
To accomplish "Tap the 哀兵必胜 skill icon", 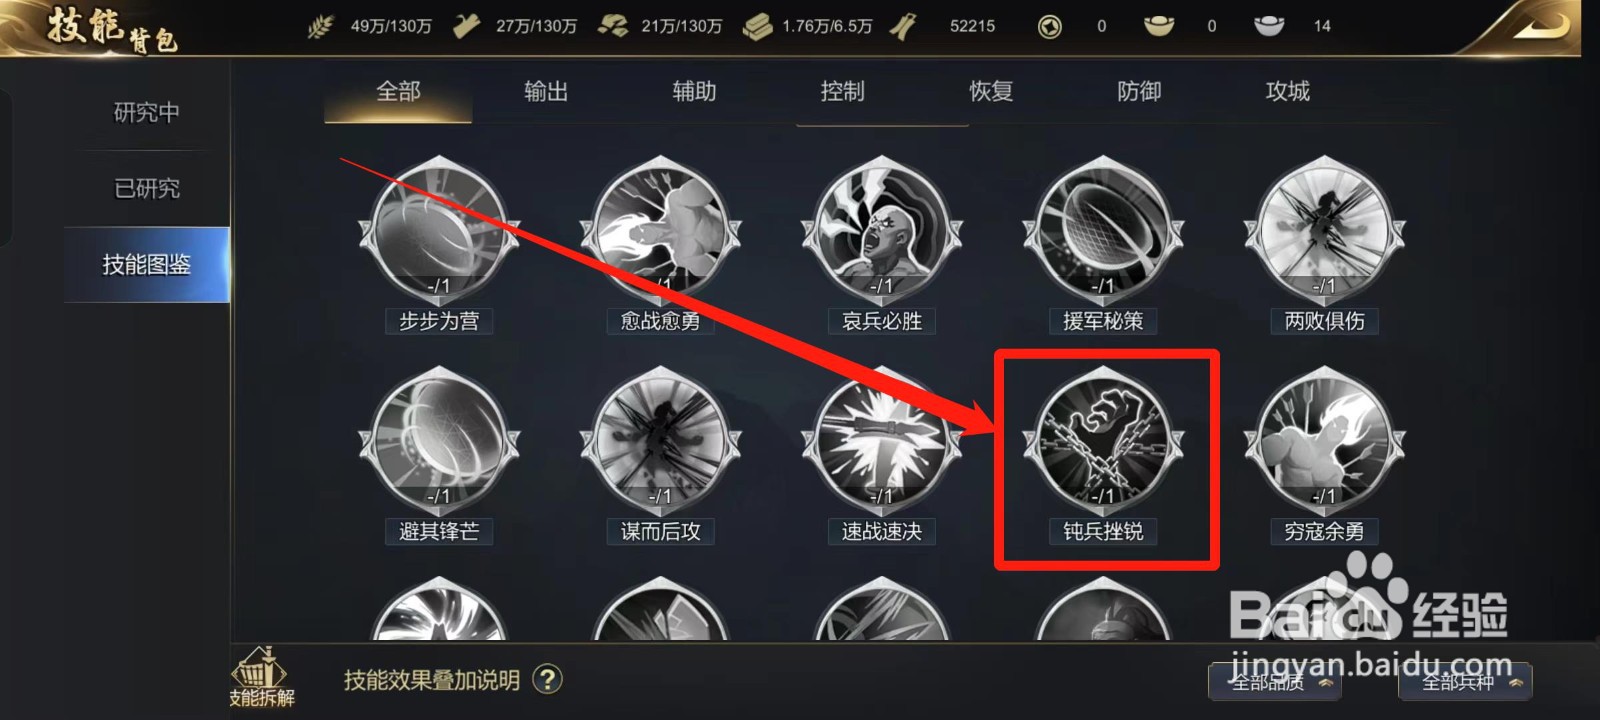I will coord(881,233).
